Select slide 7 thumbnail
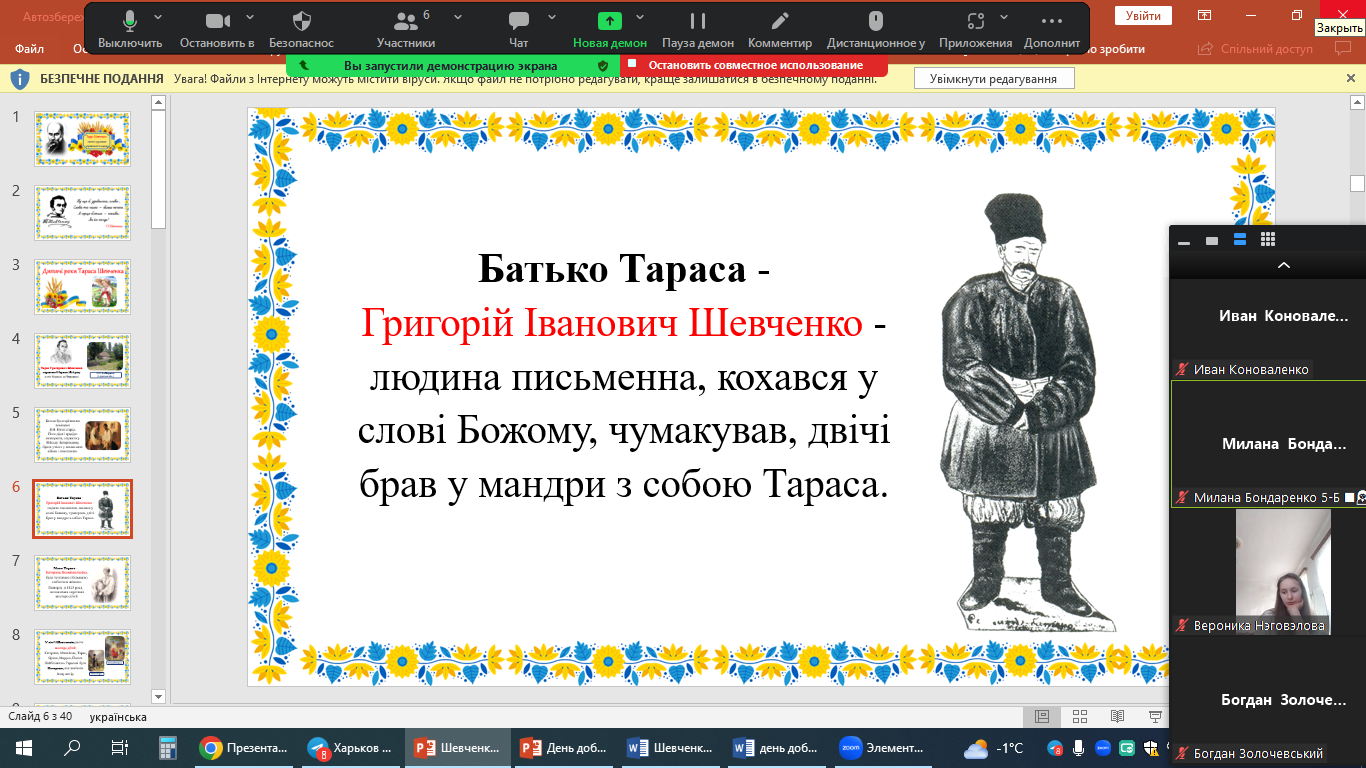This screenshot has width=1366, height=768. pyautogui.click(x=83, y=582)
